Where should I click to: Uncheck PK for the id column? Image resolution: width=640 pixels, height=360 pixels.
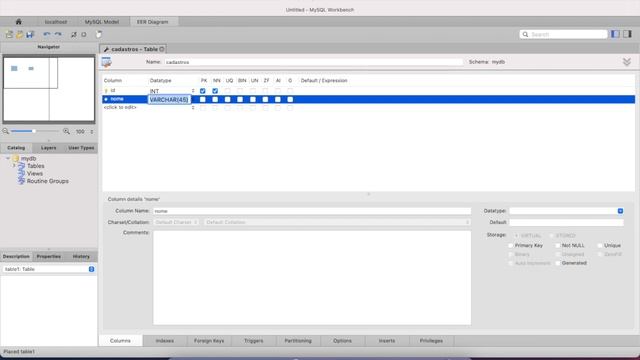pyautogui.click(x=203, y=91)
